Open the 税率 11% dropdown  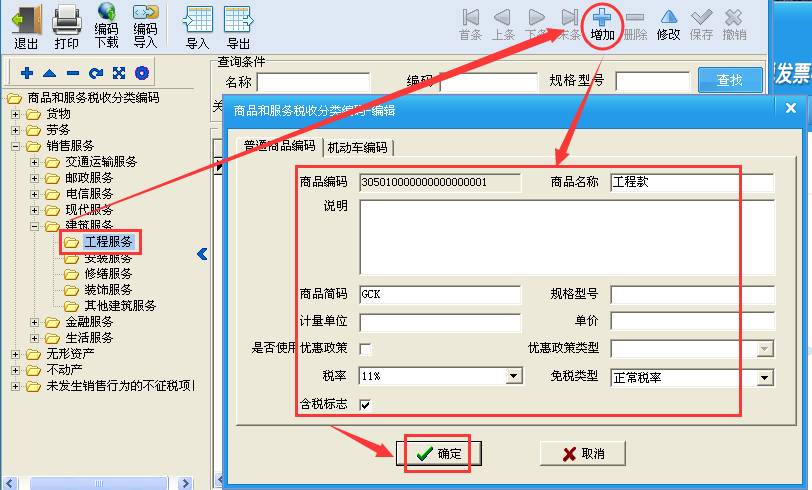513,376
